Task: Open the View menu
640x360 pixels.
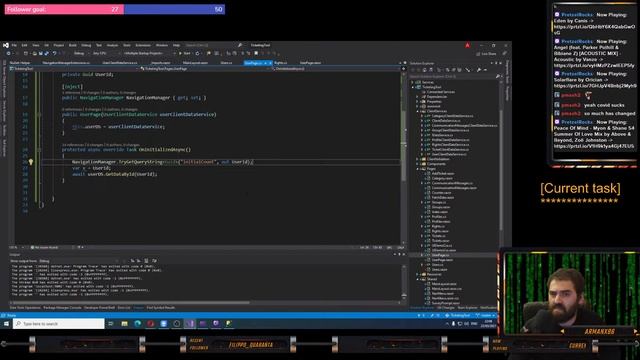Action: [x=36, y=45]
